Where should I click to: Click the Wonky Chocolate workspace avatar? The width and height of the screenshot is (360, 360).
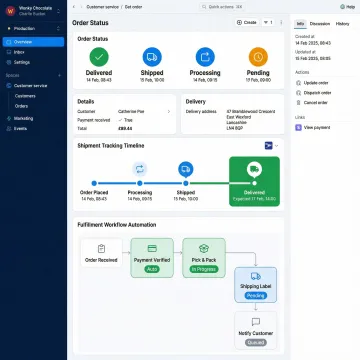[x=10, y=11]
